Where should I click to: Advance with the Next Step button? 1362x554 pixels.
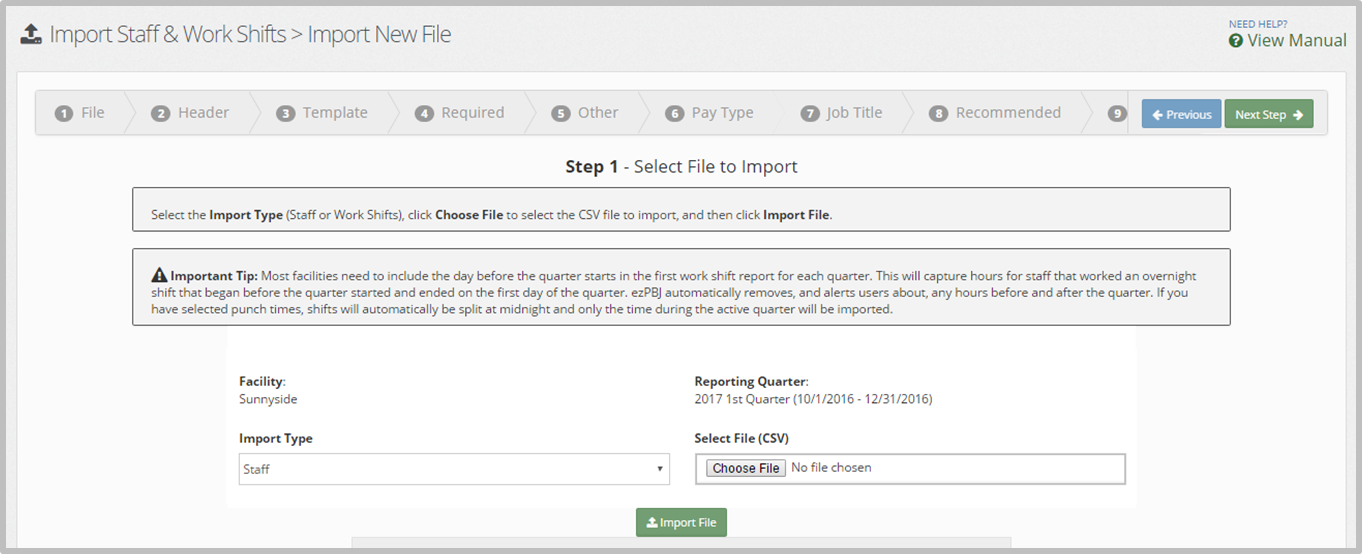[1268, 114]
